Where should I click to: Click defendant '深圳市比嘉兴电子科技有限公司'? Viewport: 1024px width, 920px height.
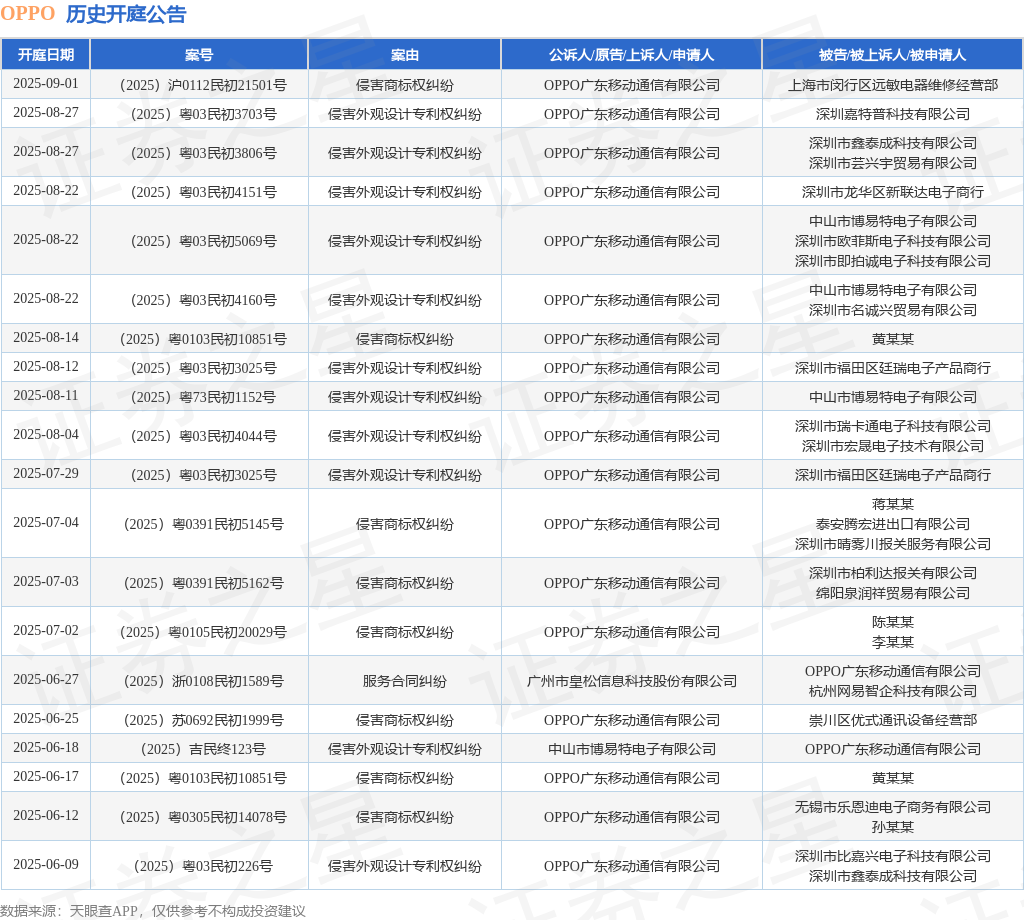point(893,855)
